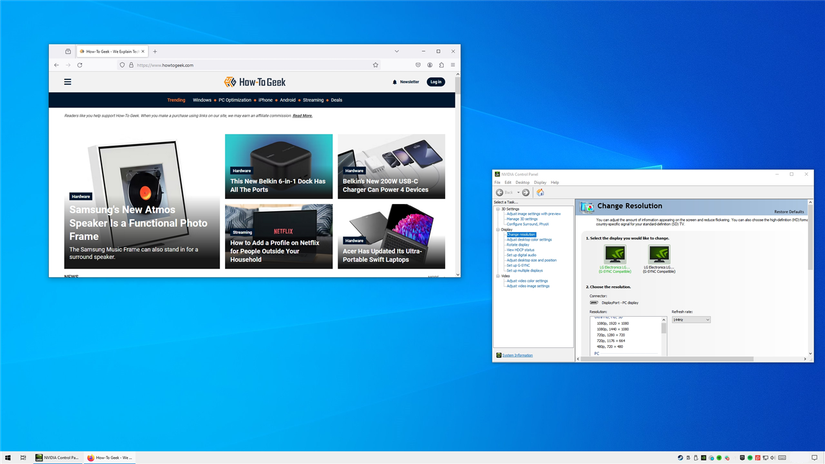
Task: Click the Log in button
Action: [x=436, y=82]
